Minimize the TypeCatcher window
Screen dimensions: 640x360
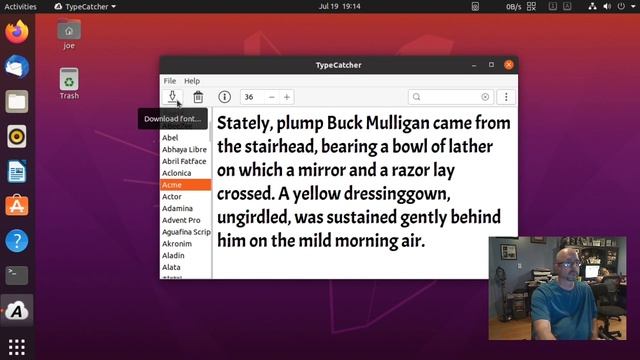pos(474,65)
